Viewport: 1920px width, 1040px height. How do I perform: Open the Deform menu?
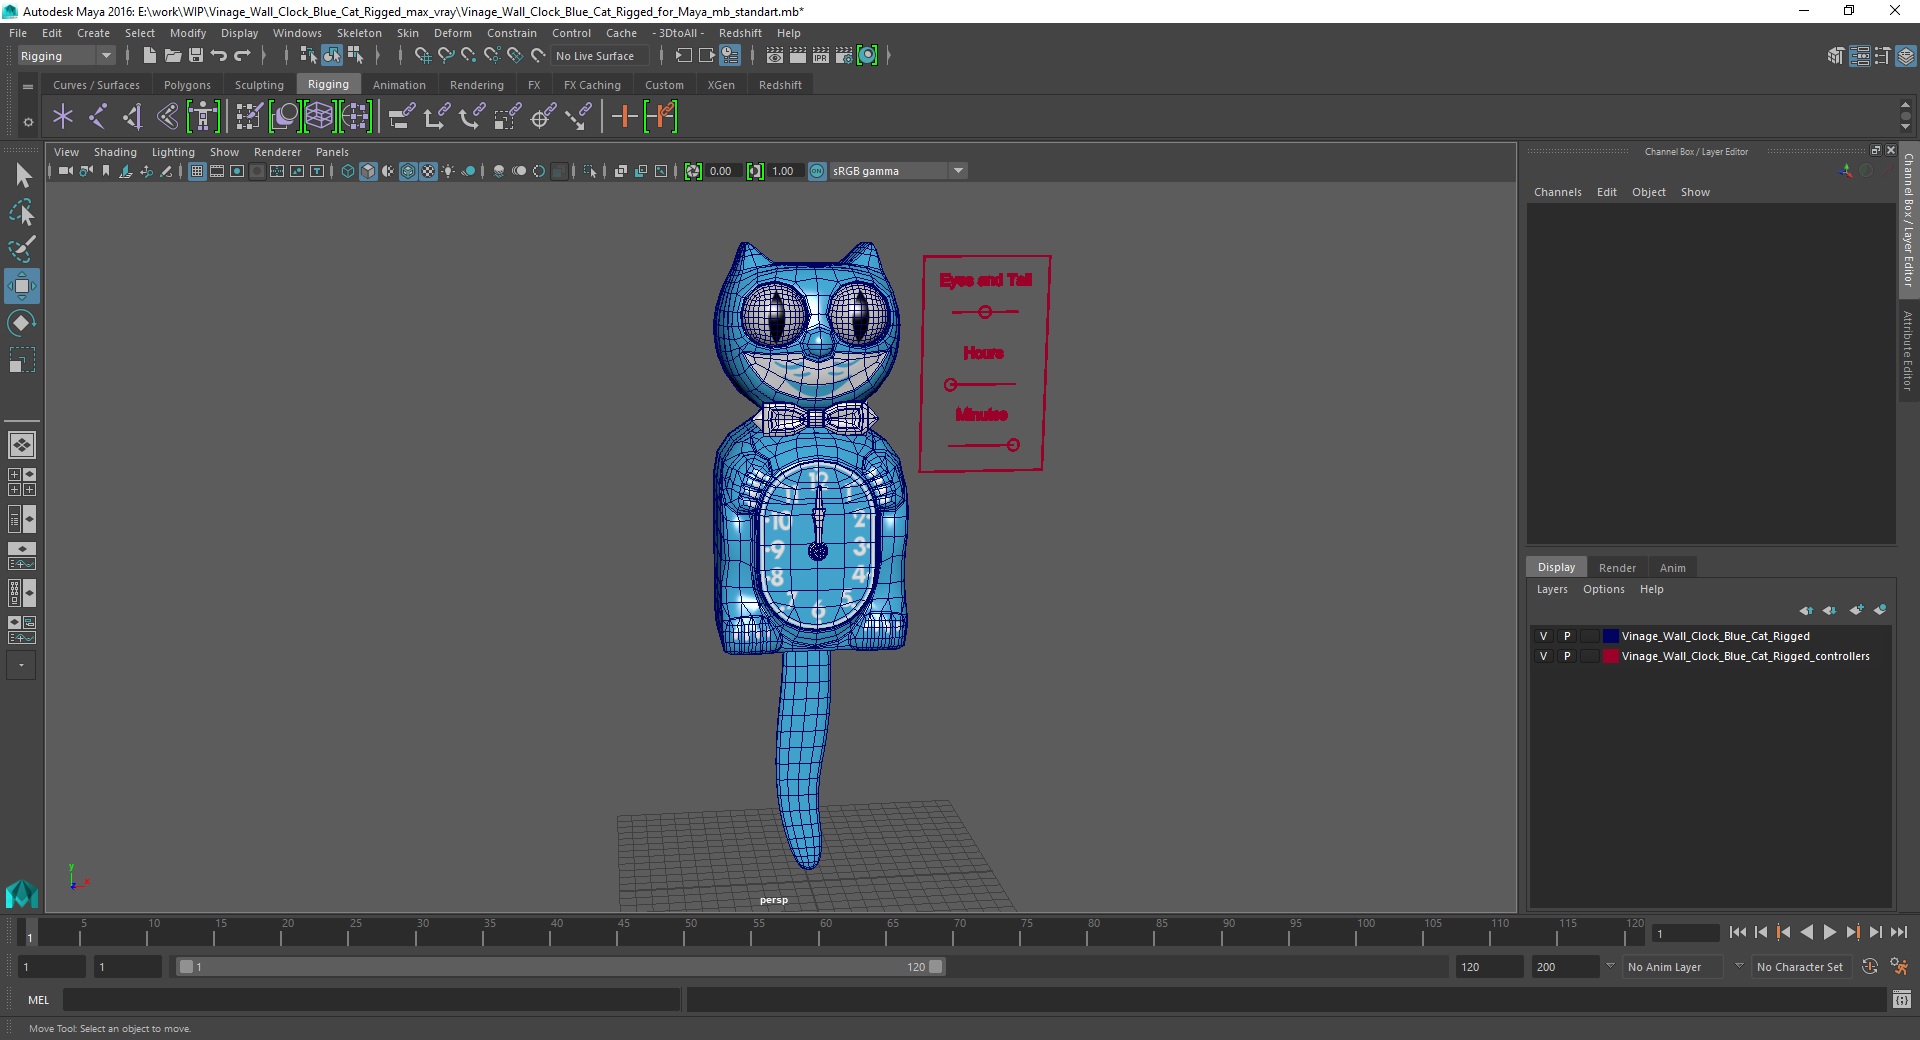point(452,33)
